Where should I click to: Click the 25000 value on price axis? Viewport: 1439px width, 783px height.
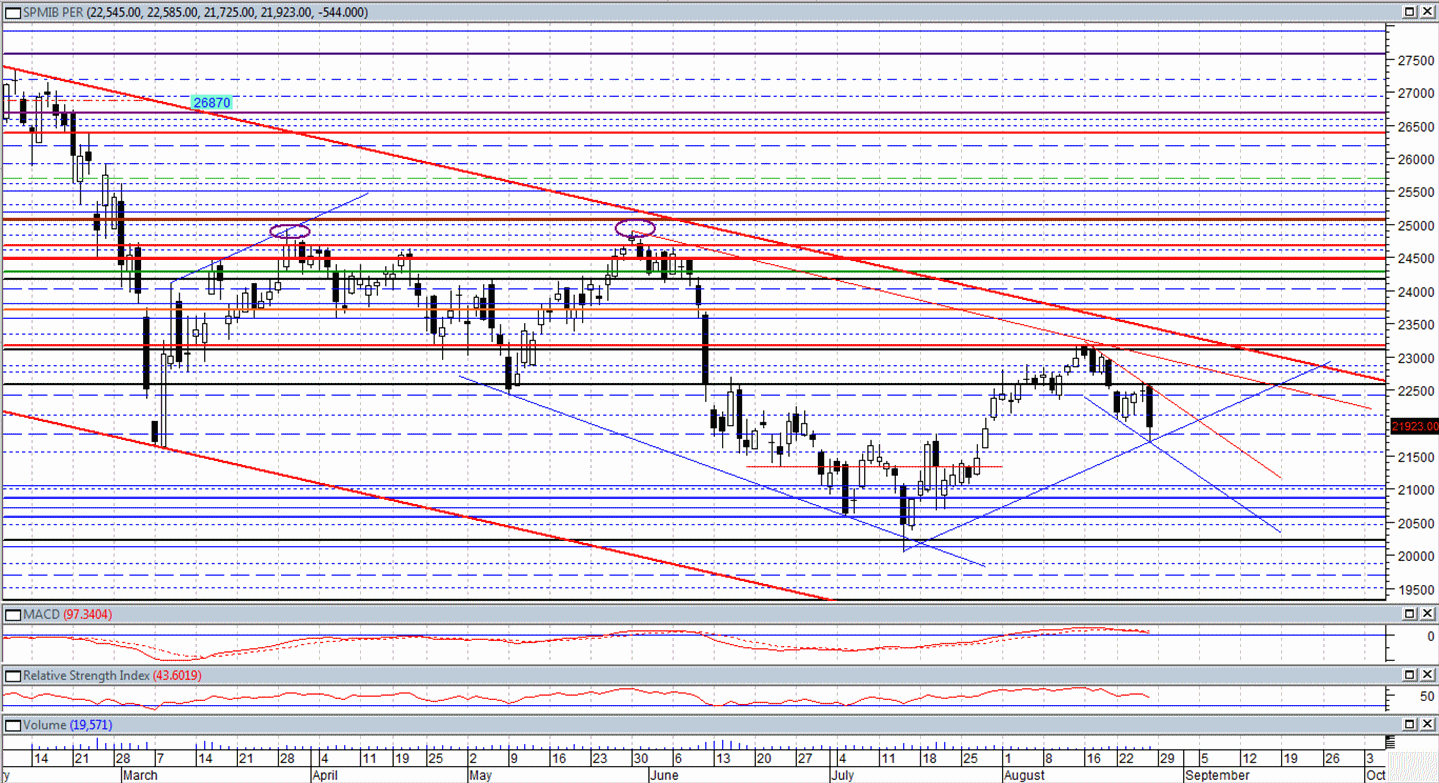(x=1414, y=226)
